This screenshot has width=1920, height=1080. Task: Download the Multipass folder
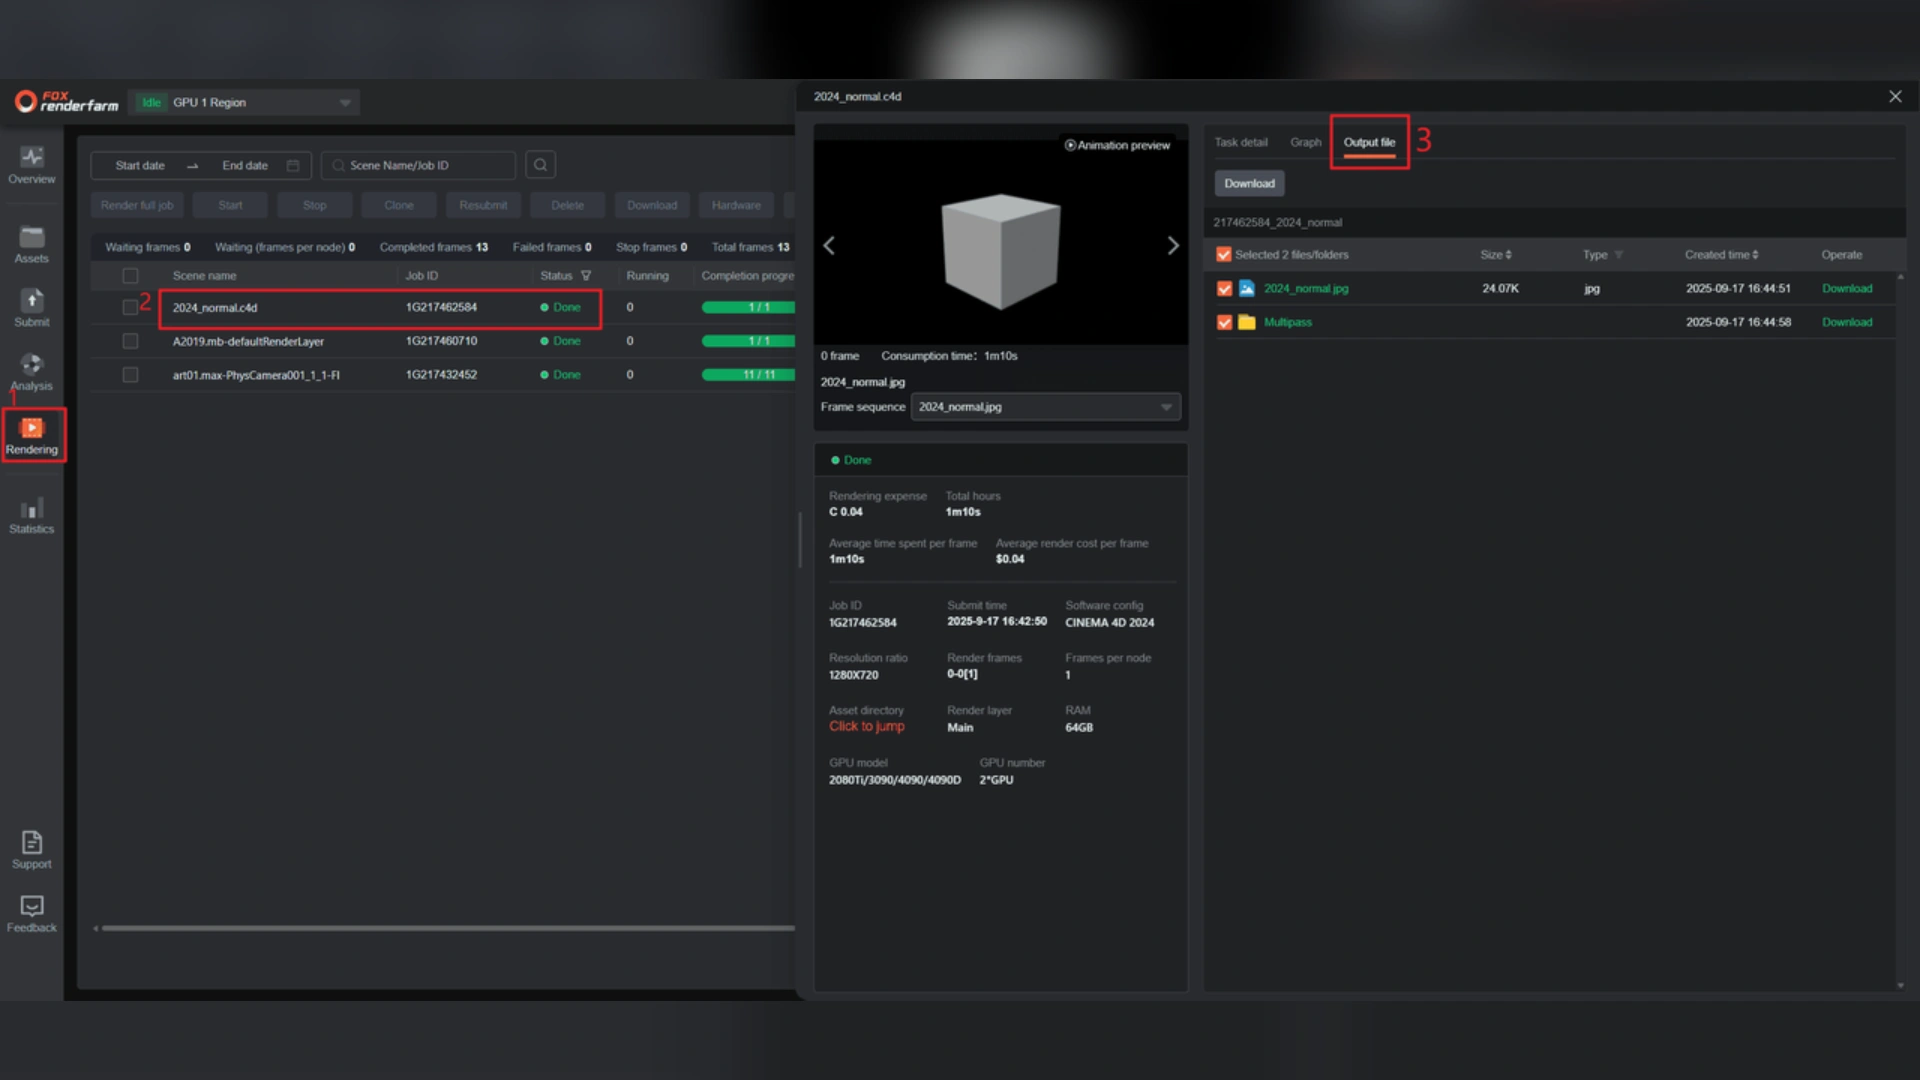[1846, 322]
